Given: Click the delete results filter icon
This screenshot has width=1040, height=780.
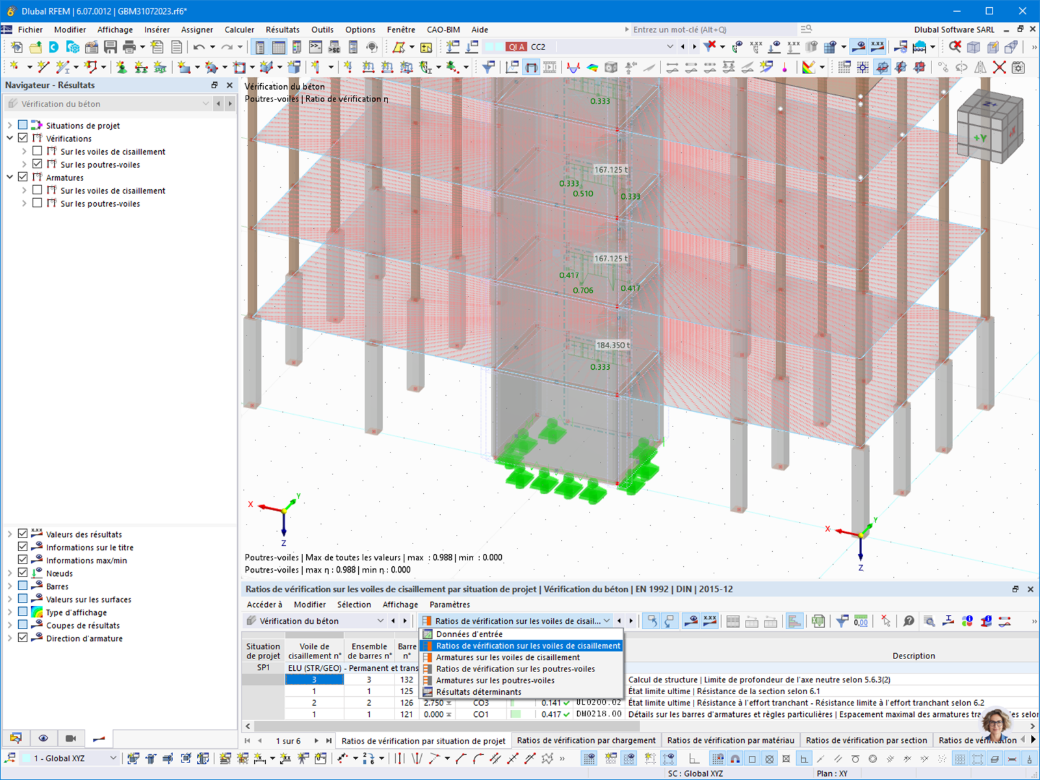Looking at the screenshot, I should click(x=710, y=47).
